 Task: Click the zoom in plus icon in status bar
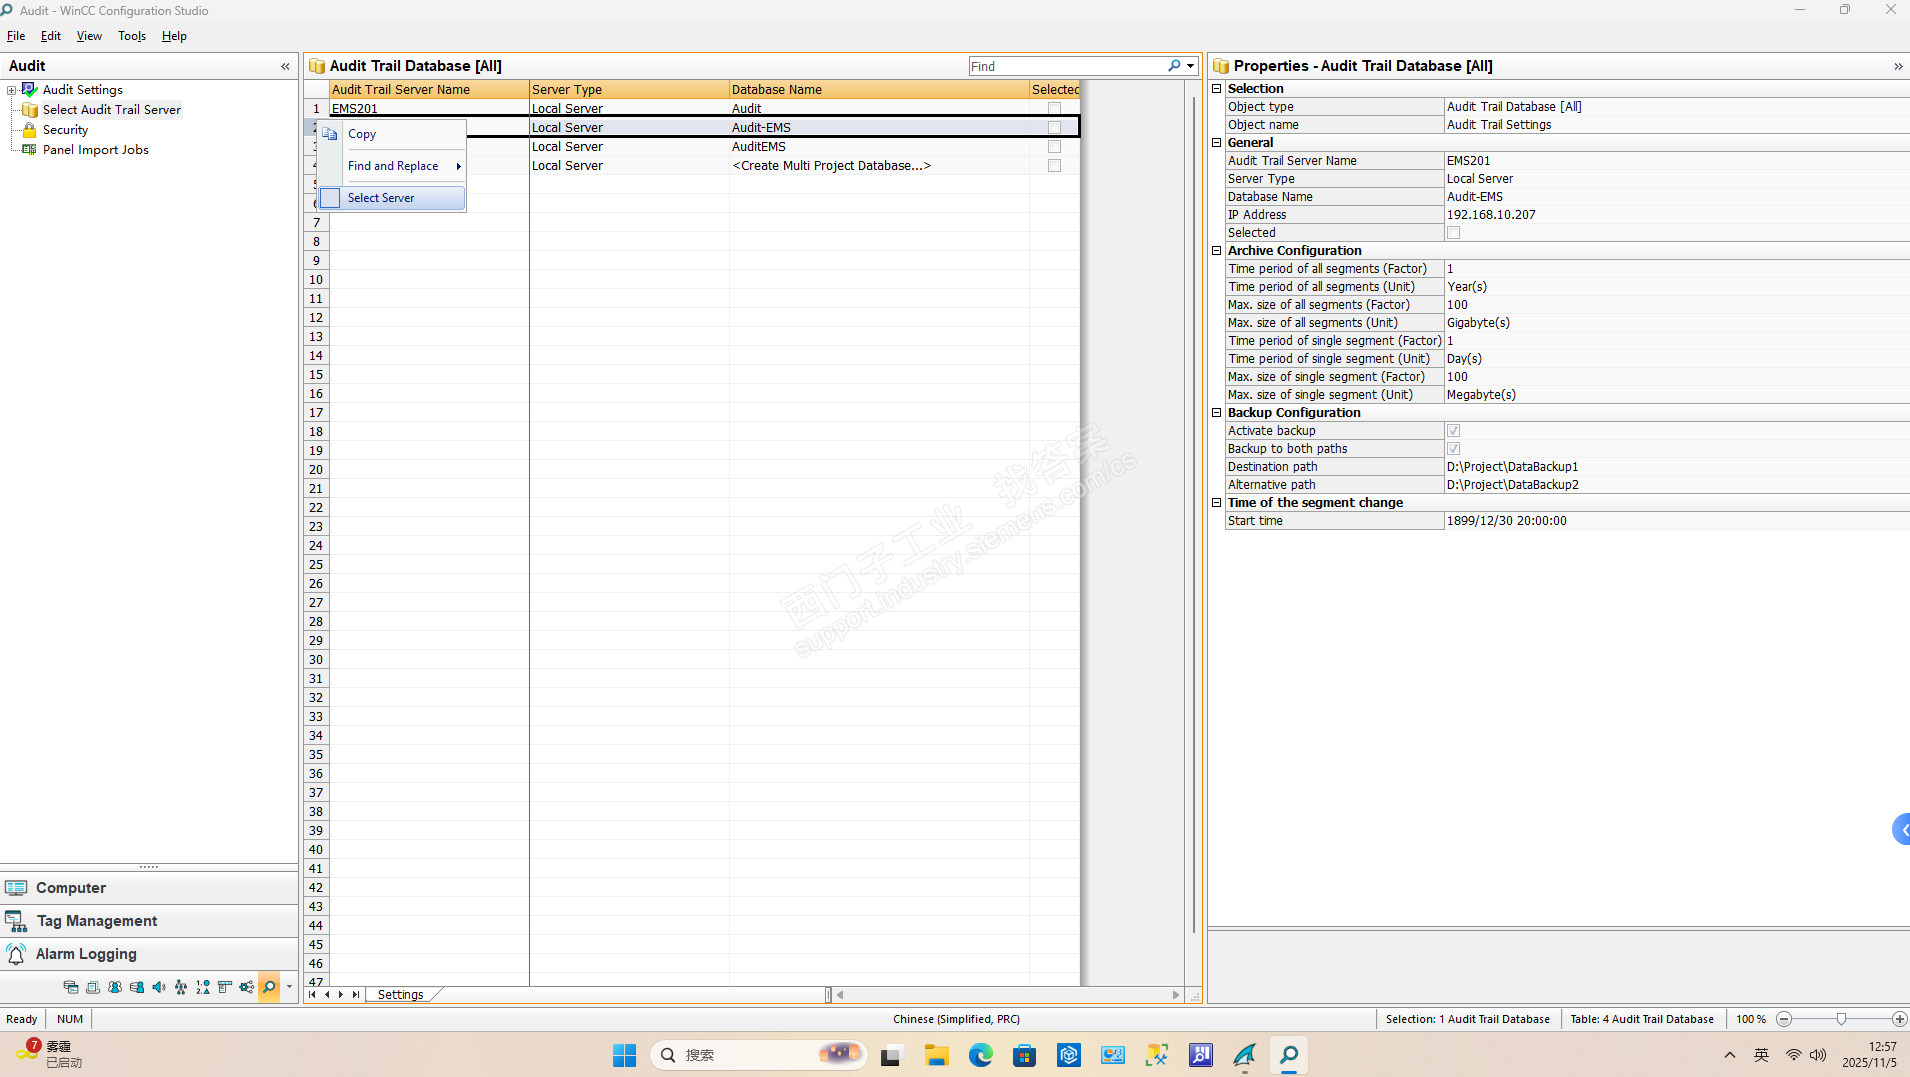tap(1899, 1019)
